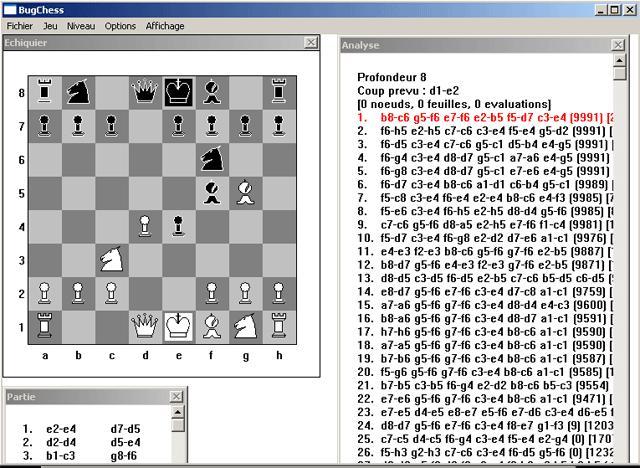Viewport: 640px width, 468px height.
Task: Click the black pawn on c7
Action: (111, 126)
